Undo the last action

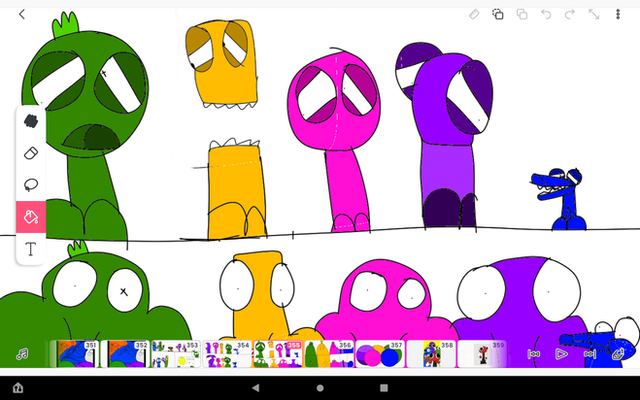(x=546, y=15)
